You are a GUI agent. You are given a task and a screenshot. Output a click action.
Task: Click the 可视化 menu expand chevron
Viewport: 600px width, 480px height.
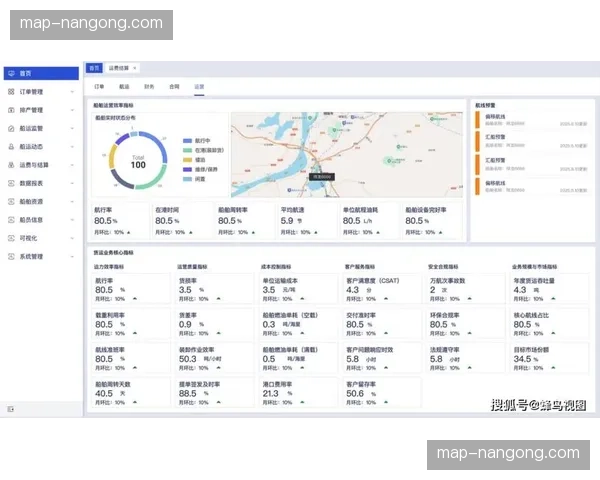click(x=72, y=238)
